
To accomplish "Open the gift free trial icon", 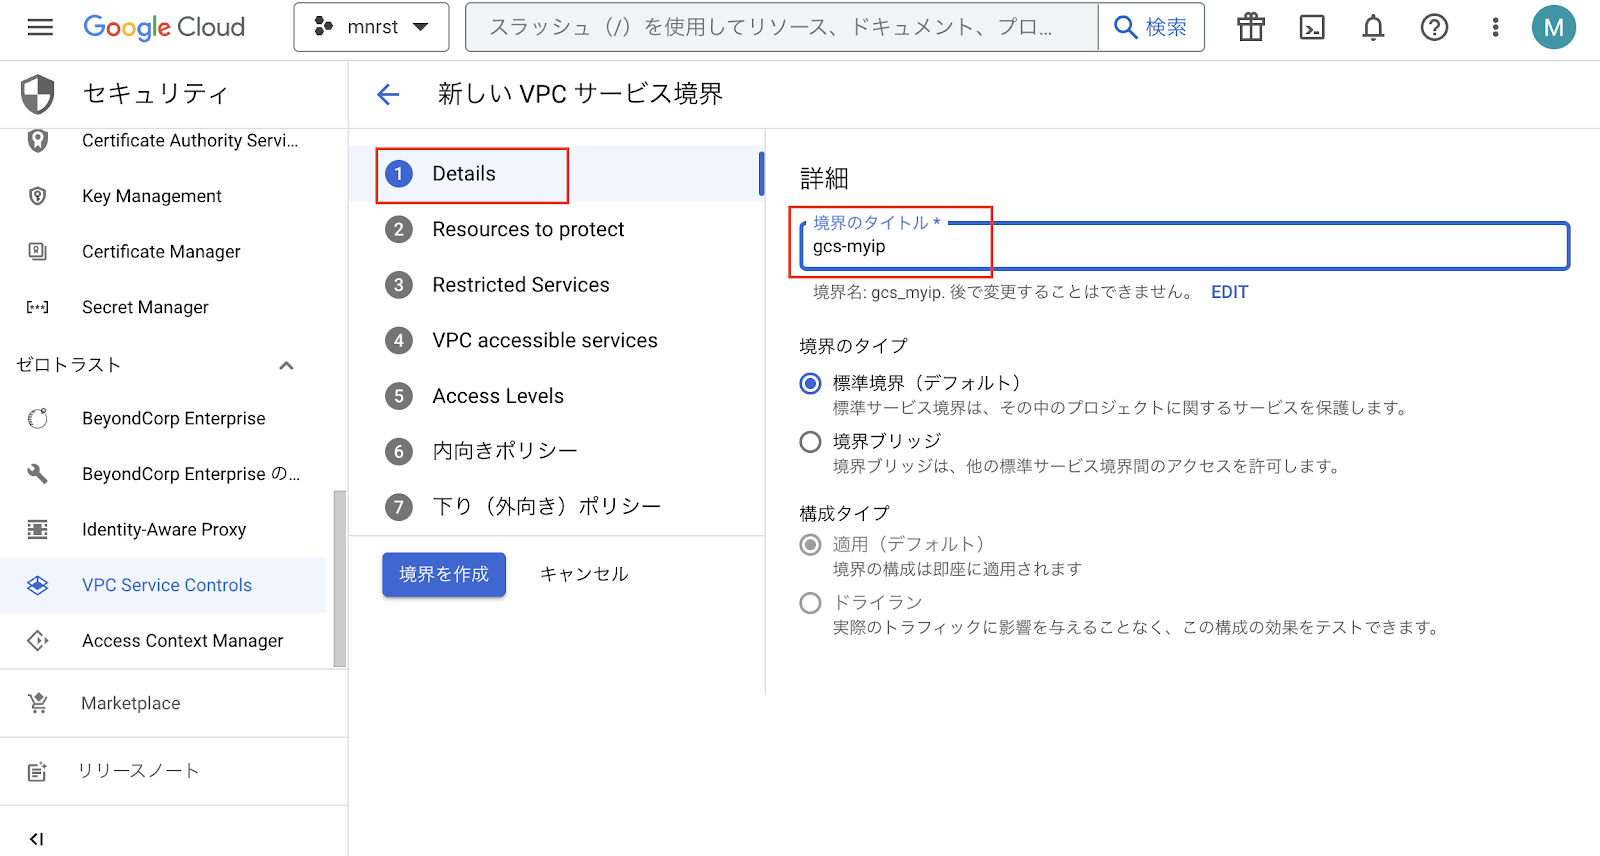I will click(1251, 27).
